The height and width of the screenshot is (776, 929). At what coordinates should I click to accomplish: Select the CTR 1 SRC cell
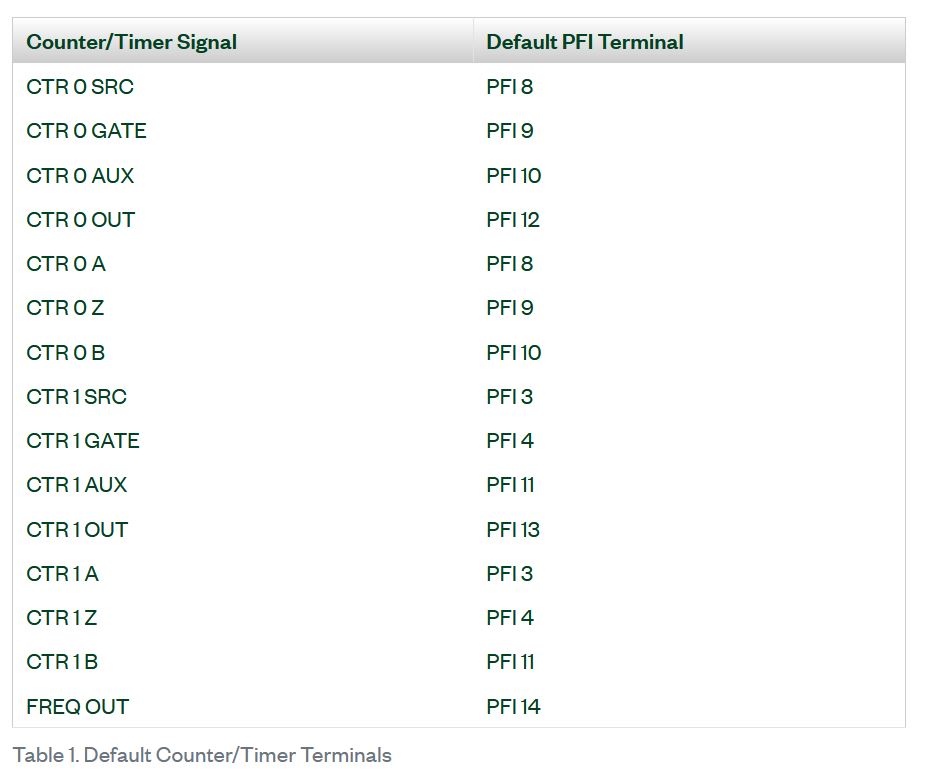pyautogui.click(x=77, y=397)
